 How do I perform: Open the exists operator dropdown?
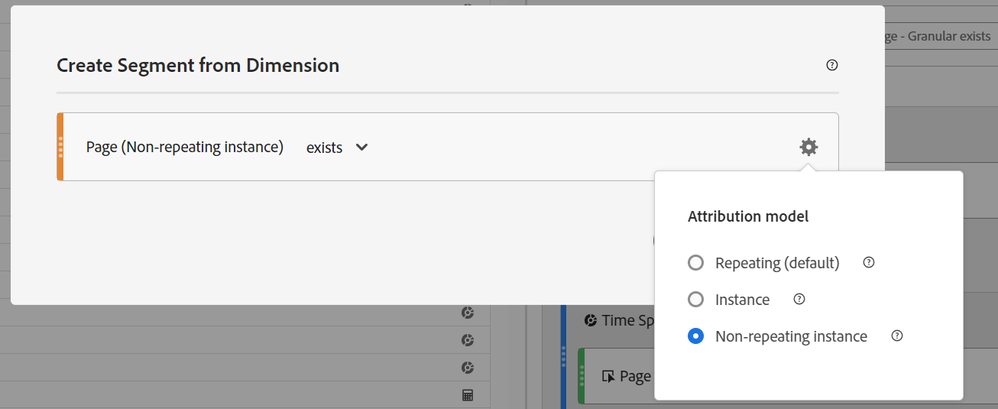[337, 148]
